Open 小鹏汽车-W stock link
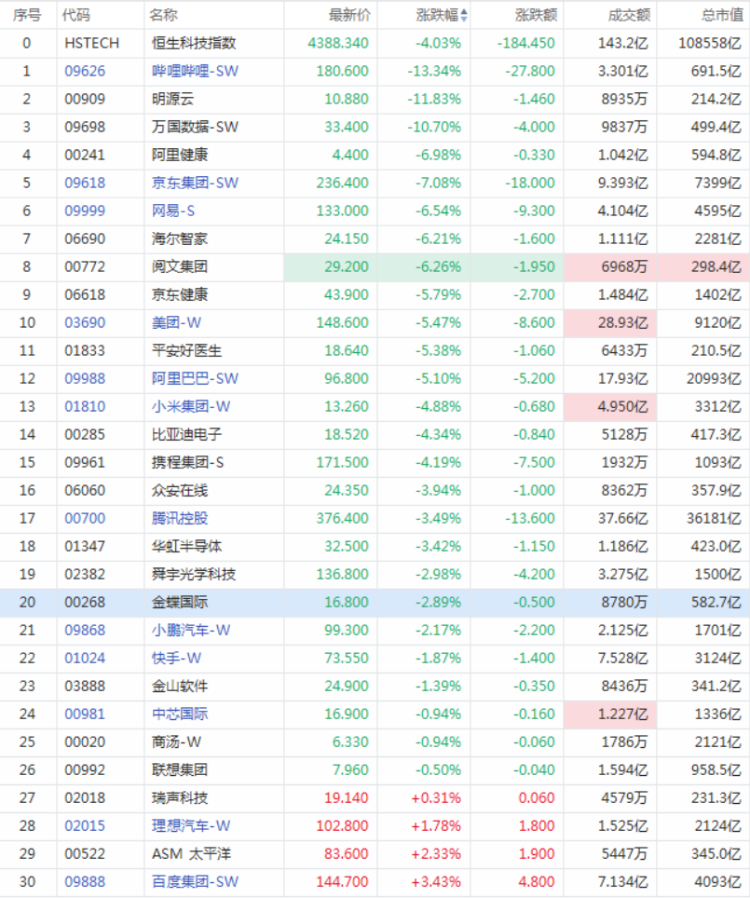 191,630
